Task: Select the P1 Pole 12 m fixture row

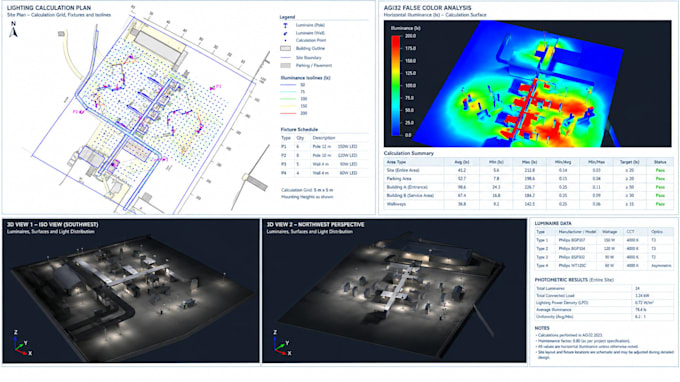Action: click(x=324, y=147)
